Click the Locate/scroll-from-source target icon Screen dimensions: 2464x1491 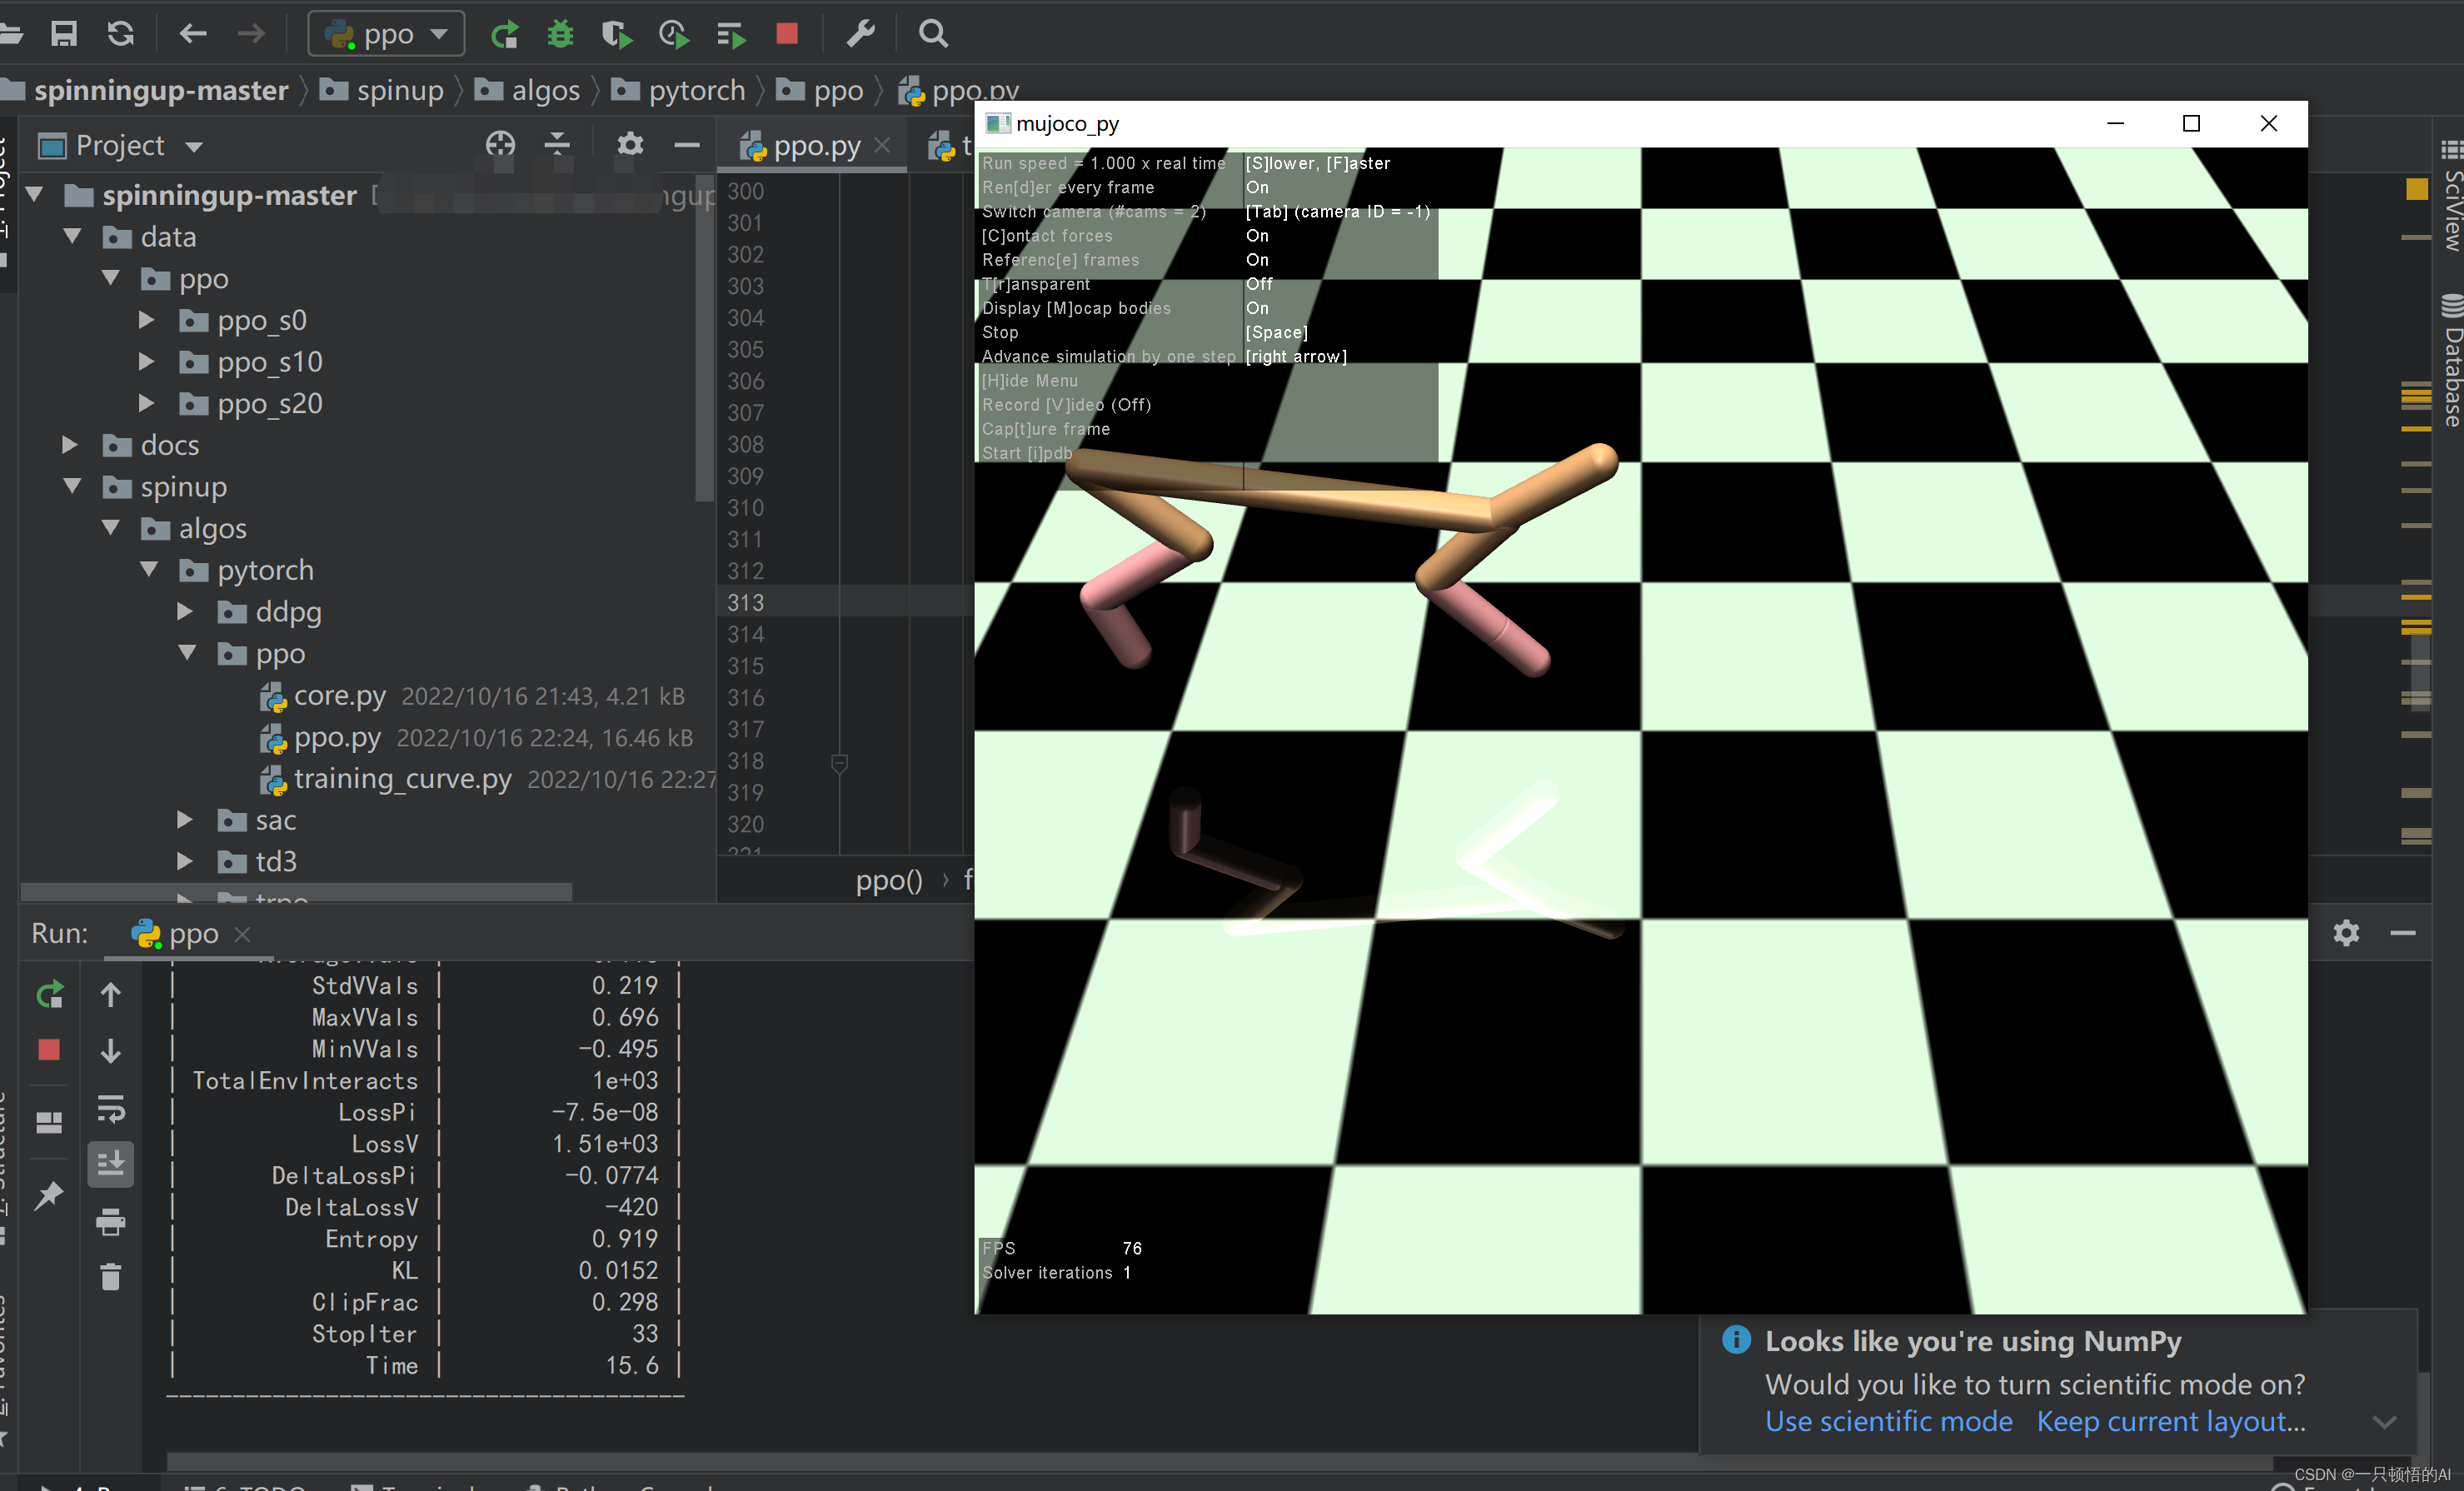500,145
